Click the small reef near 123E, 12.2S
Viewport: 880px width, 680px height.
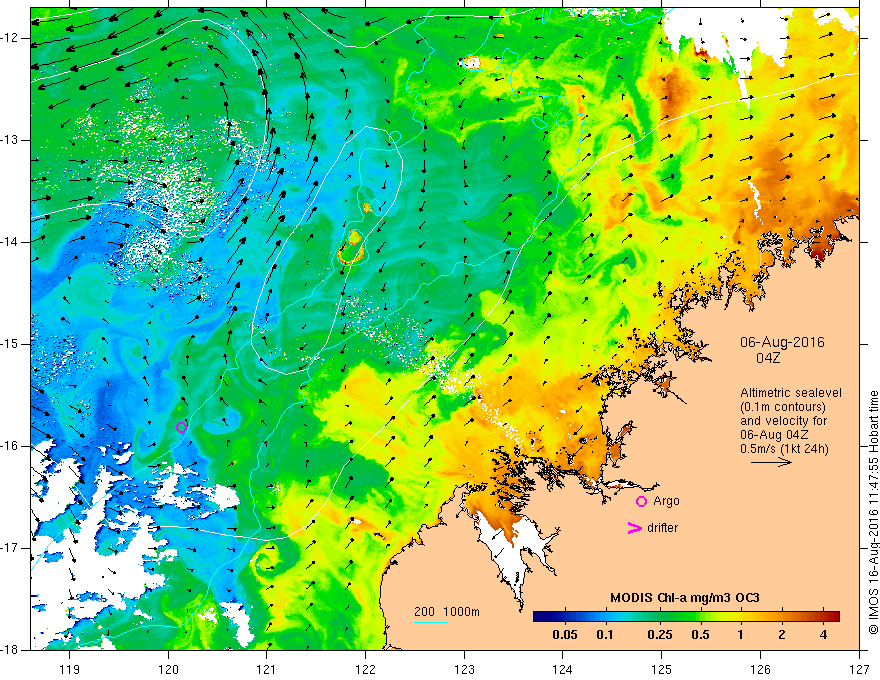[x=470, y=62]
